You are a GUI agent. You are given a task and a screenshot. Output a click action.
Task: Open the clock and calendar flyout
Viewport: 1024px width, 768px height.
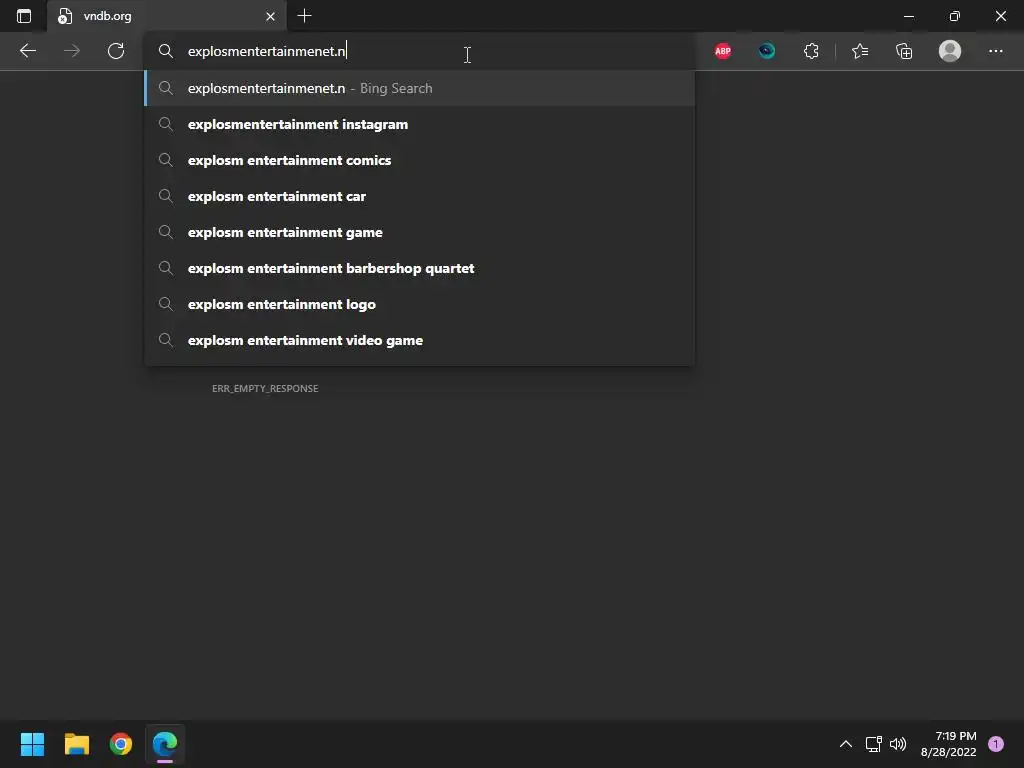click(948, 744)
